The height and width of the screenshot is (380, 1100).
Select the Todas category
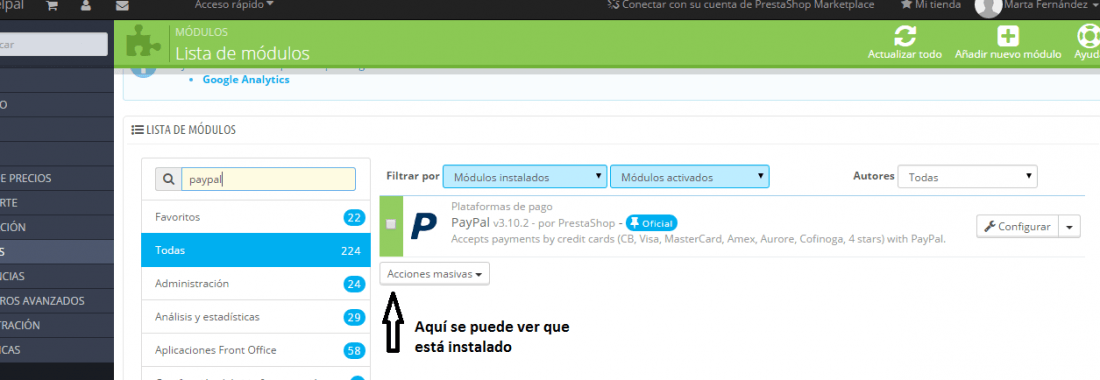tap(255, 250)
